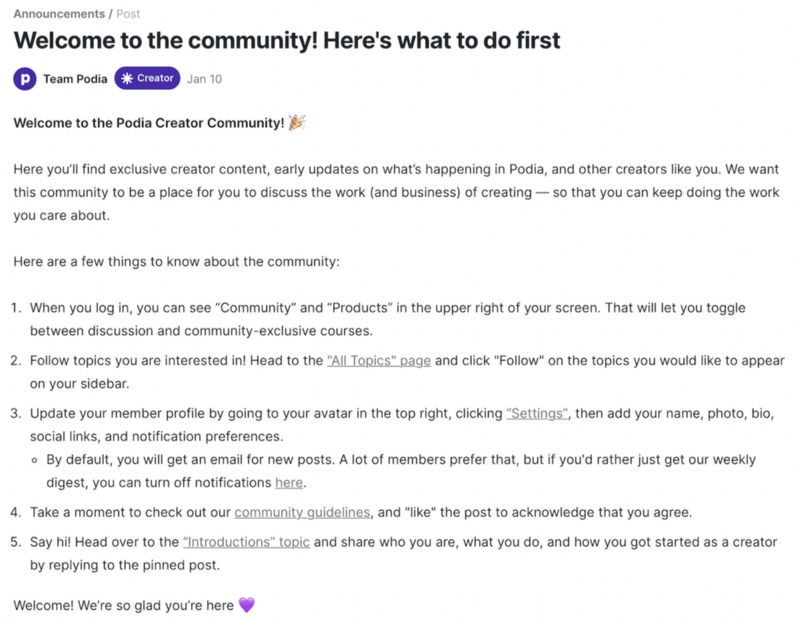Image resolution: width=800 pixels, height=621 pixels.
Task: Open the Announcements breadcrumb
Action: coord(59,14)
